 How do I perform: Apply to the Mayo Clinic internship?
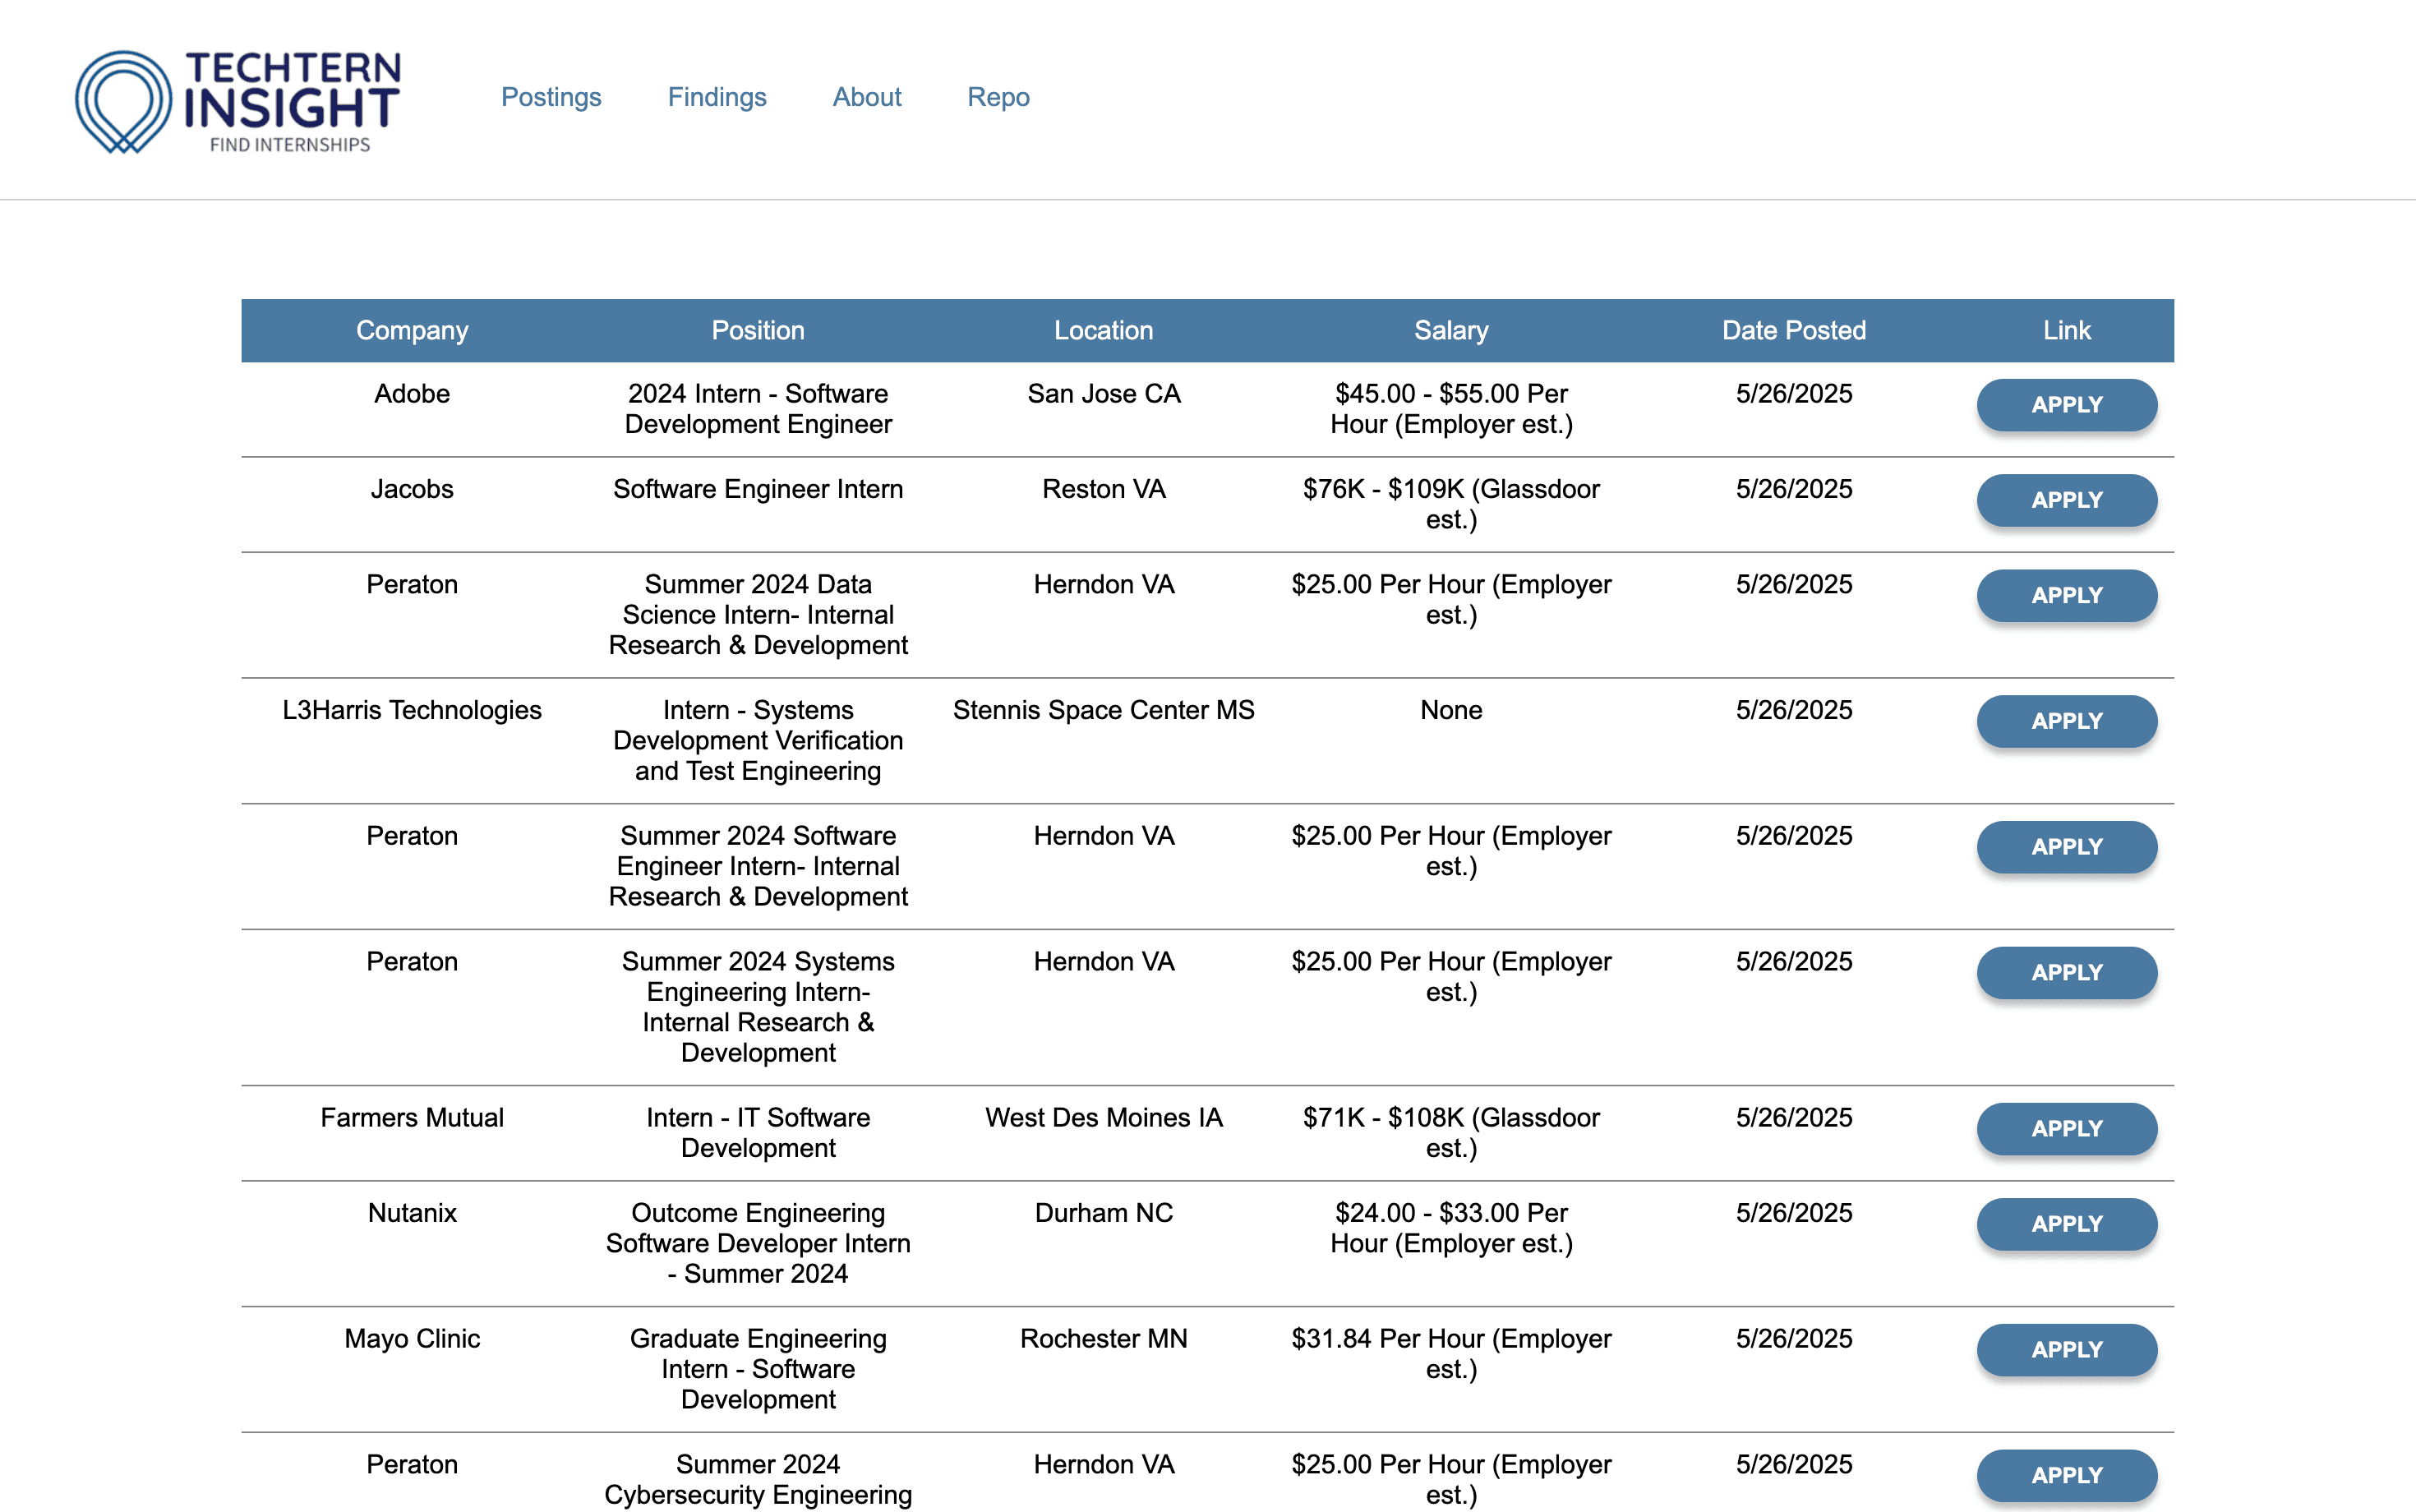pyautogui.click(x=2067, y=1350)
